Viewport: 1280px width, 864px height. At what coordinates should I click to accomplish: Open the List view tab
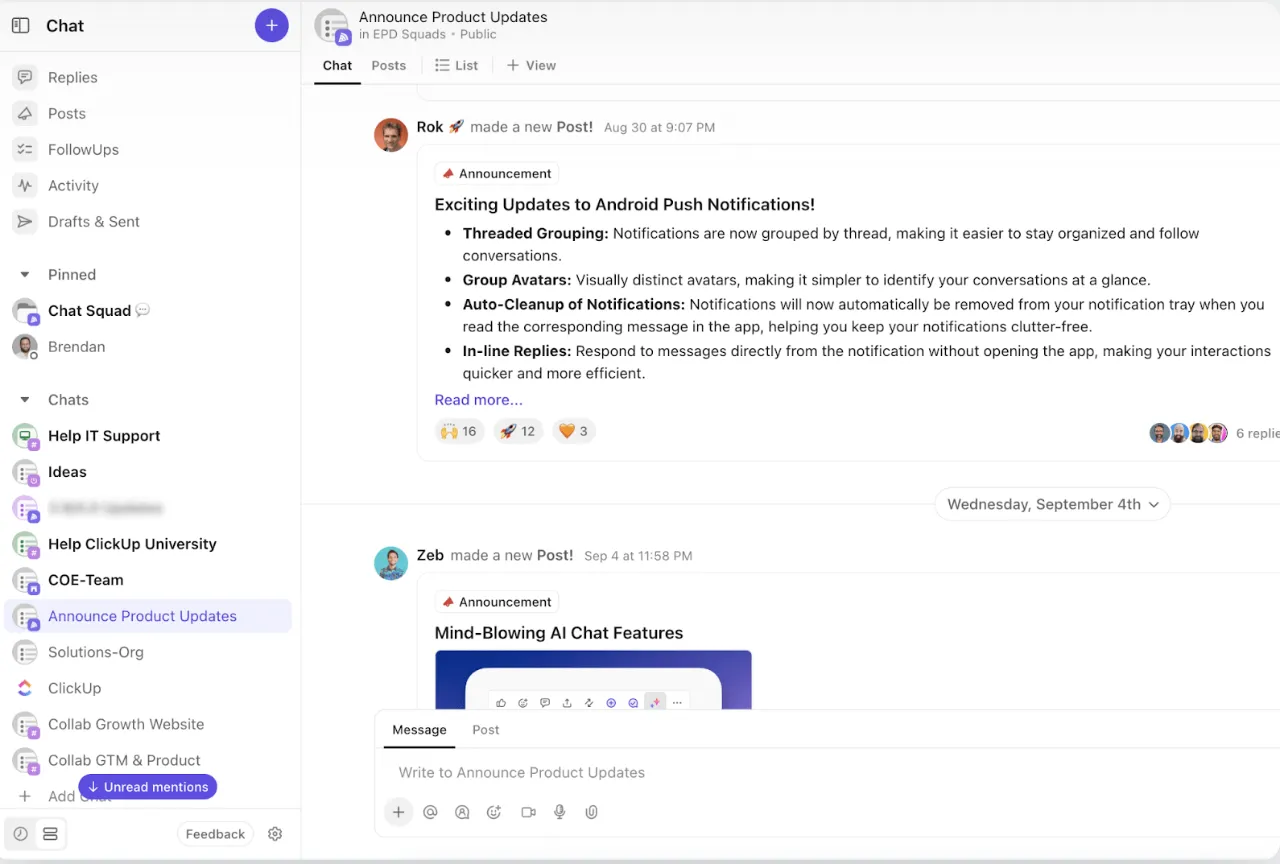457,65
